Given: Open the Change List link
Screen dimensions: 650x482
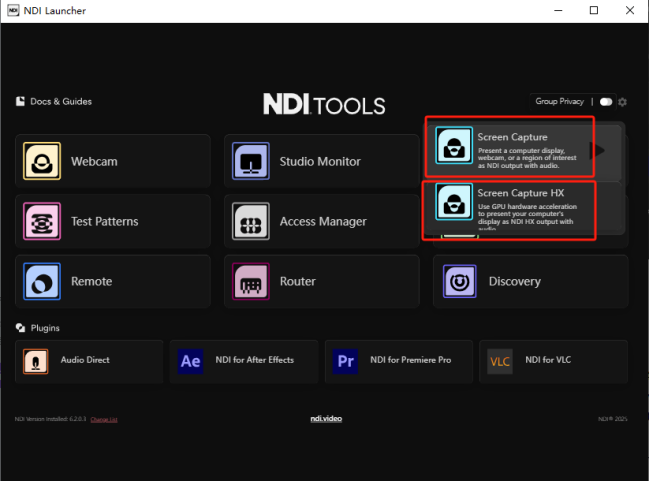Looking at the screenshot, I should point(104,419).
